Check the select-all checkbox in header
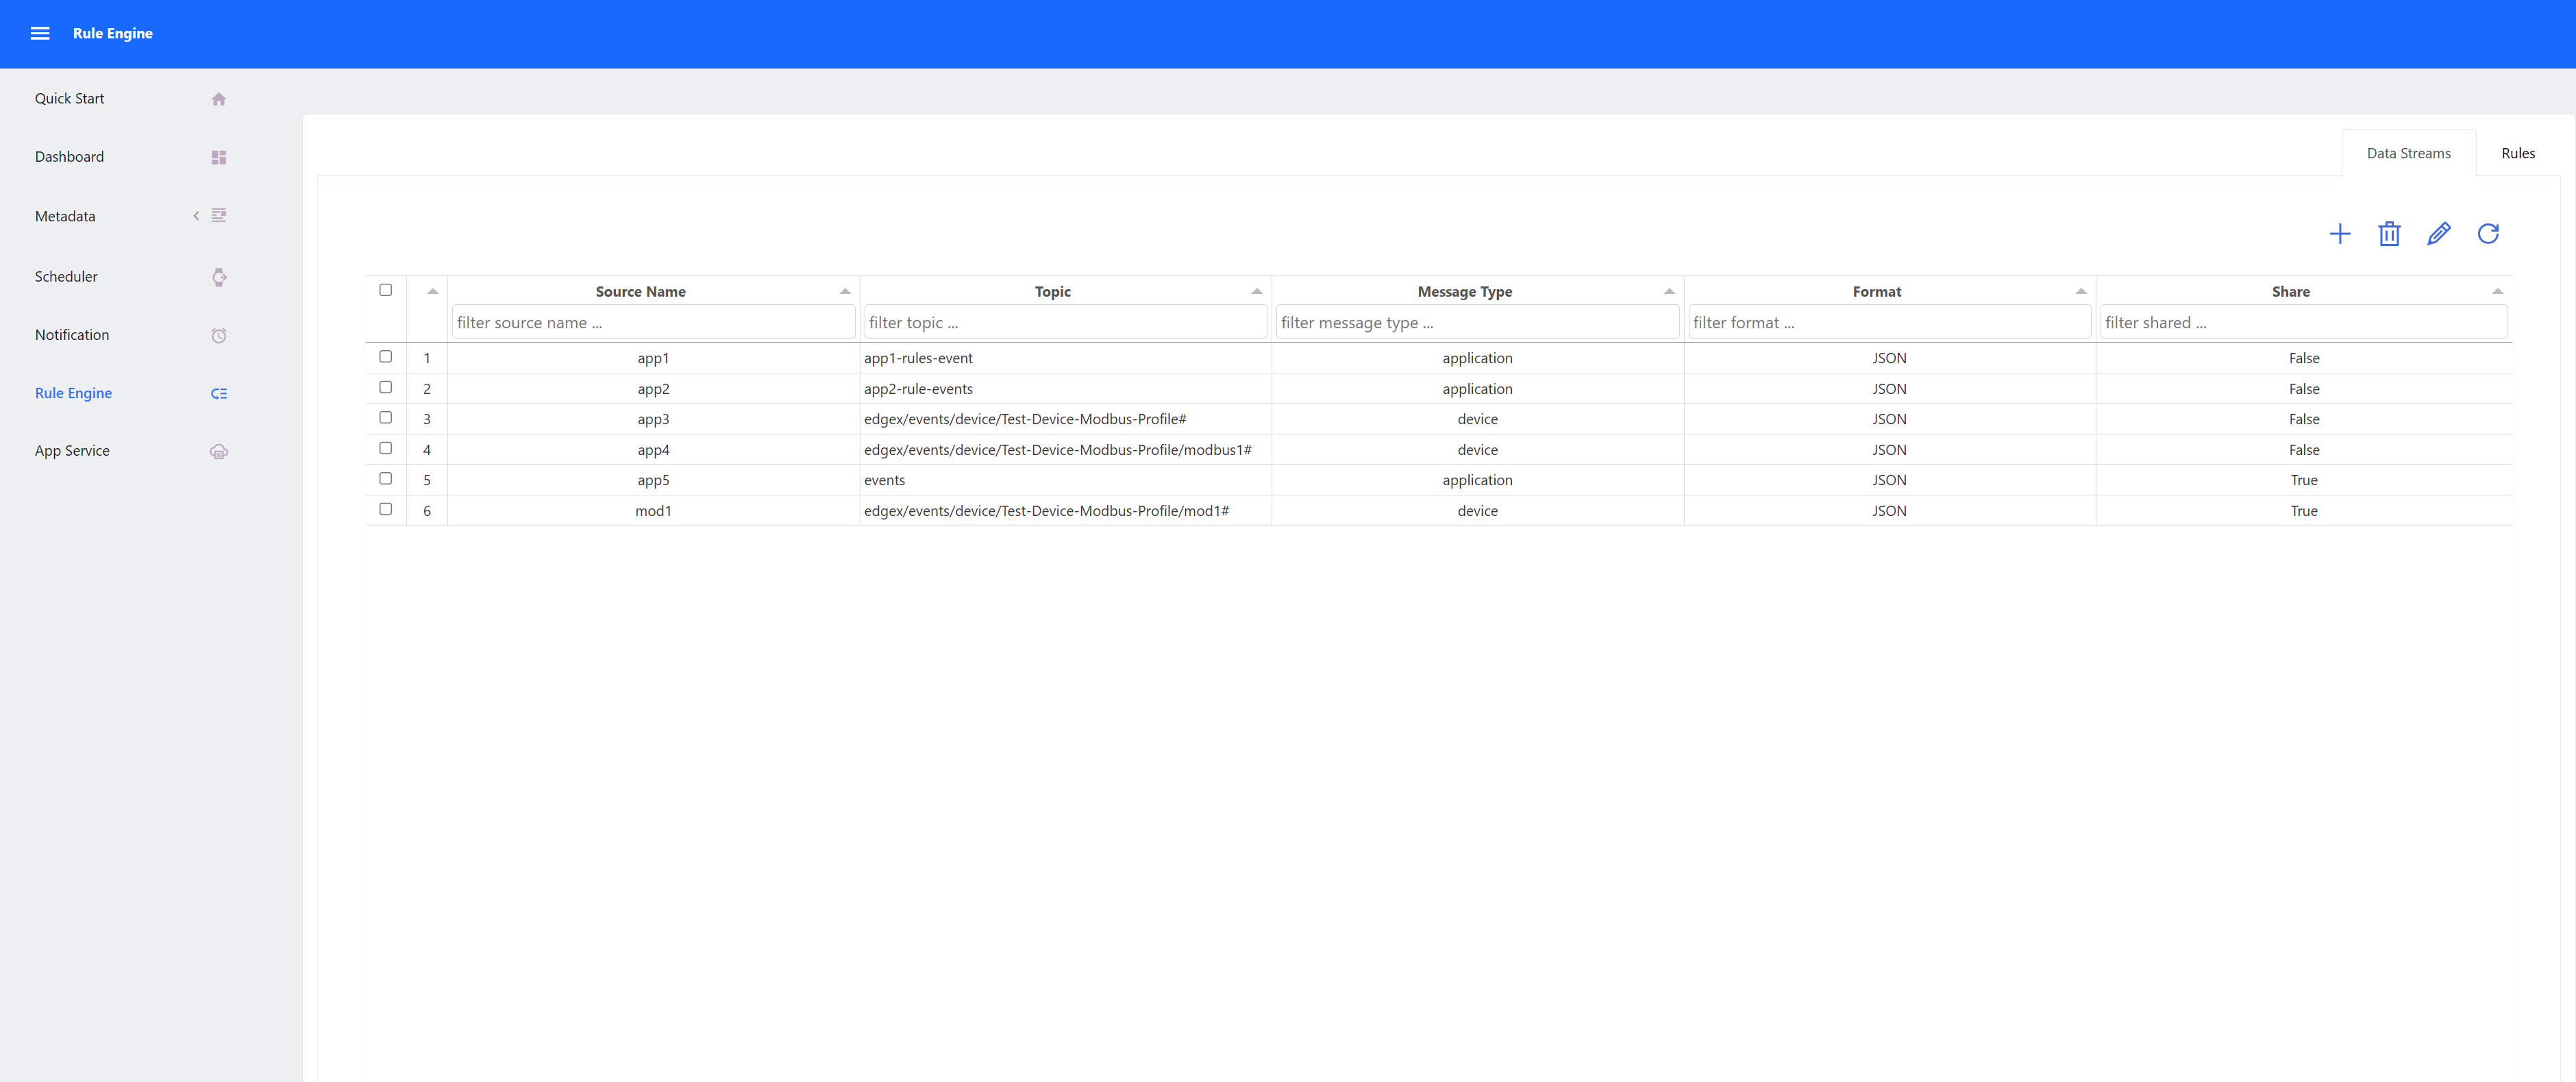The image size is (2576, 1082). [x=386, y=289]
